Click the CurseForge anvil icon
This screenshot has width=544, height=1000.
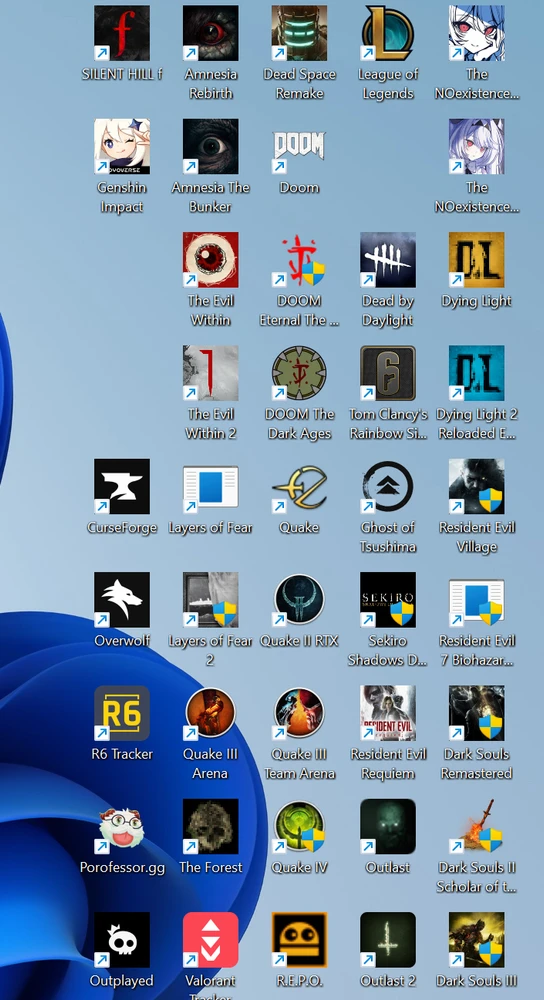[122, 486]
